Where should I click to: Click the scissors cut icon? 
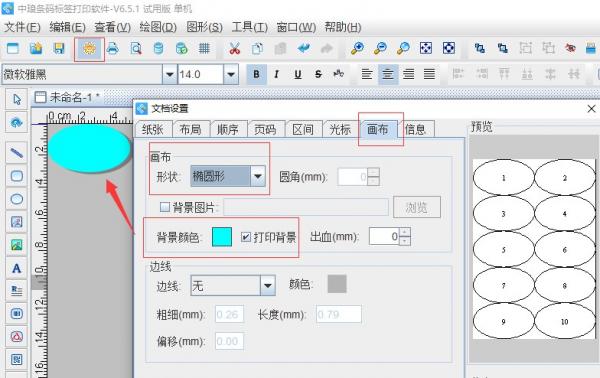[234, 49]
